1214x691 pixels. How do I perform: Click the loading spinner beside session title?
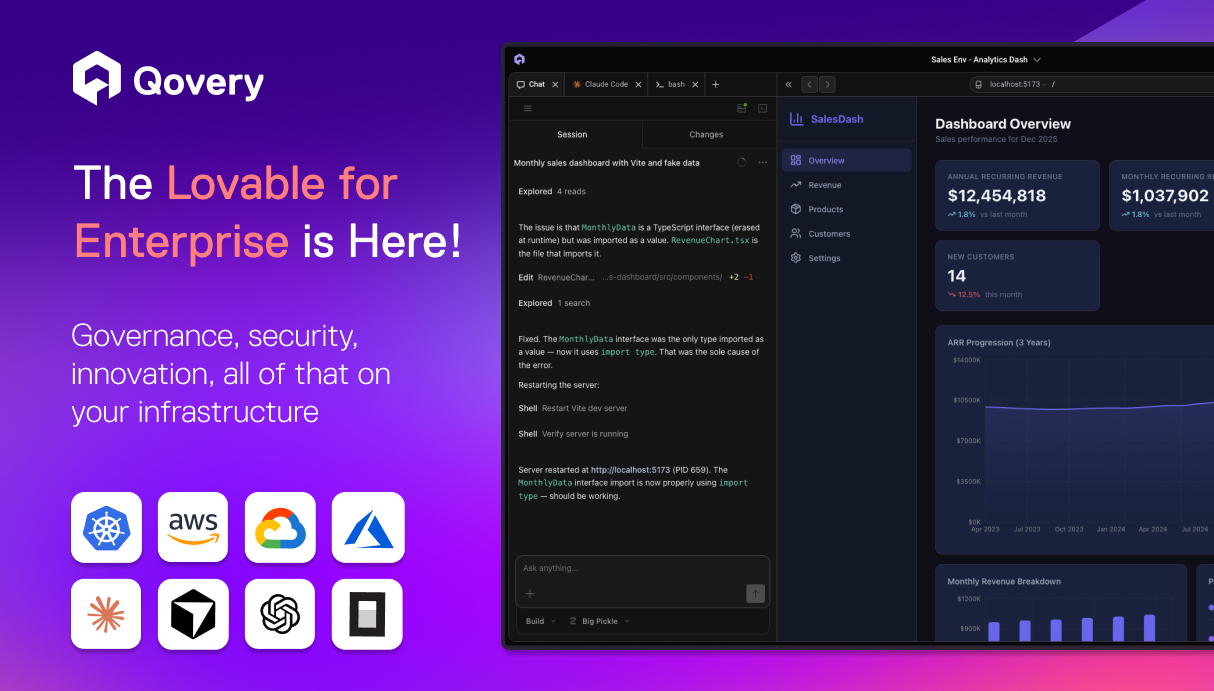pos(741,162)
